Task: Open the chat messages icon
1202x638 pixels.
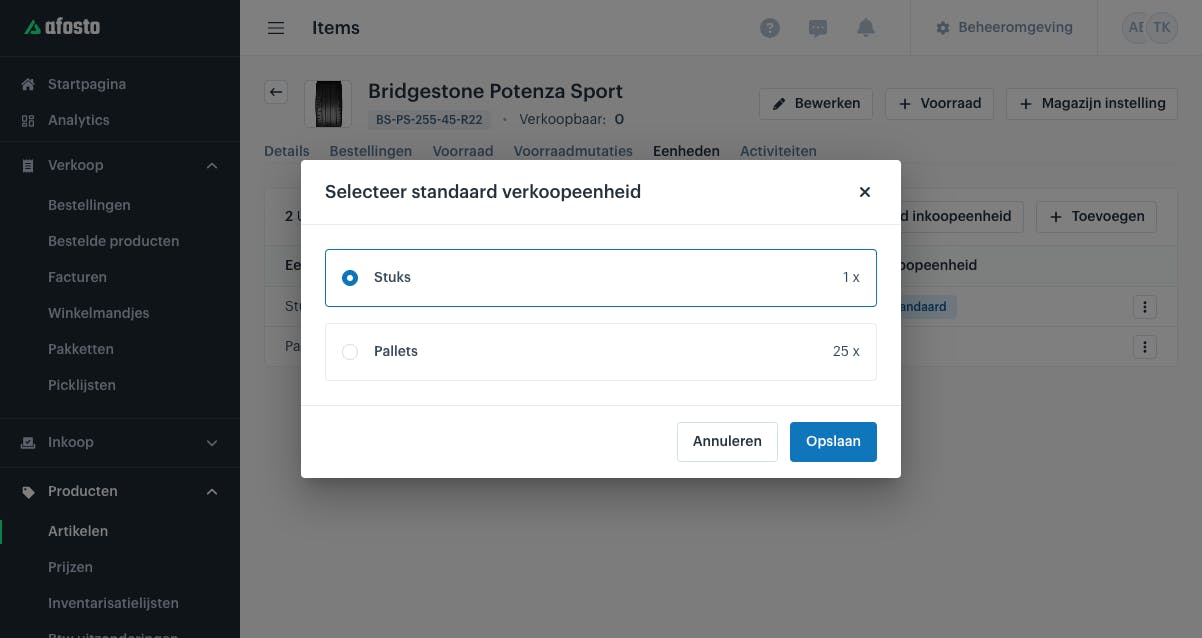Action: tap(818, 28)
